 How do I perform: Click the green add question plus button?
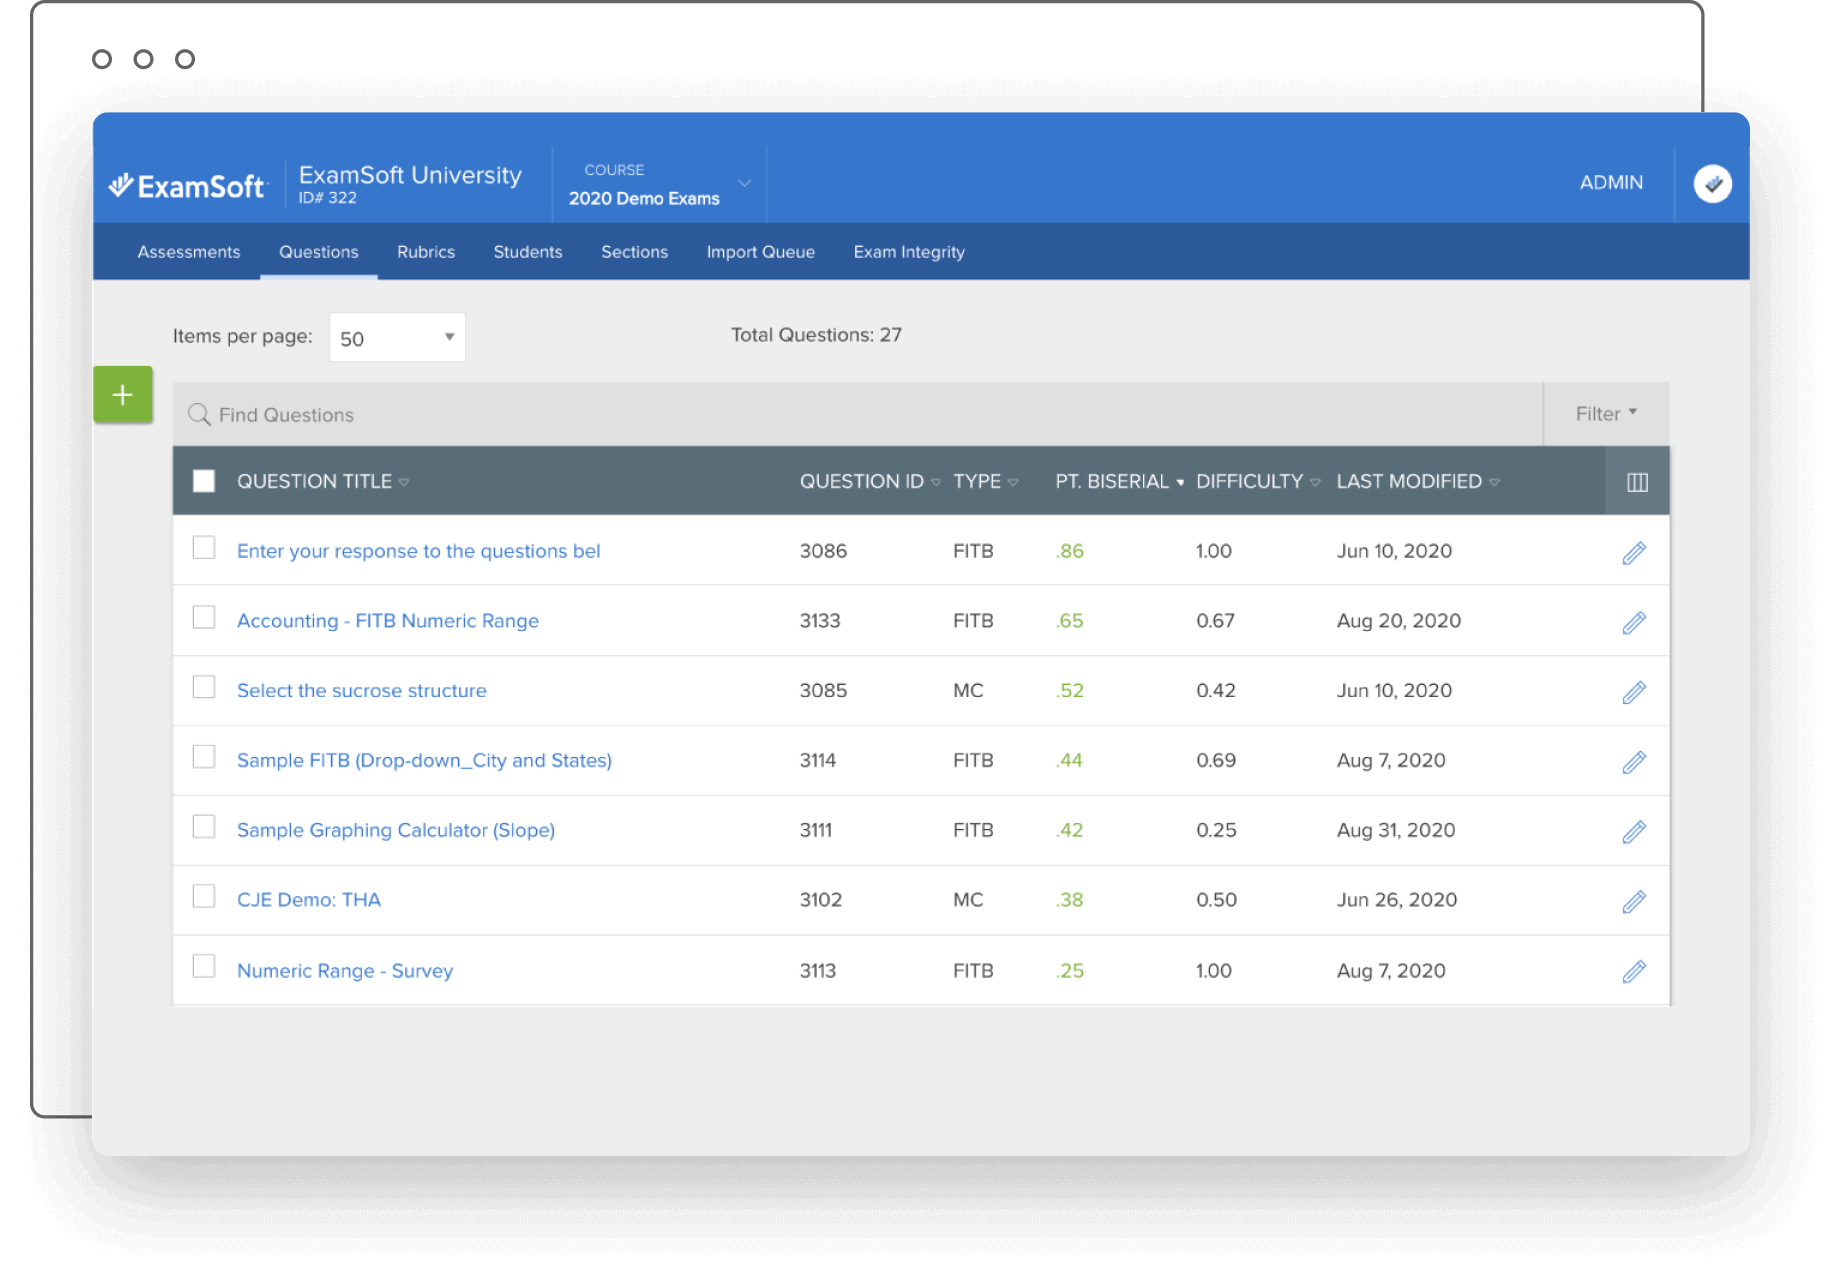click(x=122, y=394)
